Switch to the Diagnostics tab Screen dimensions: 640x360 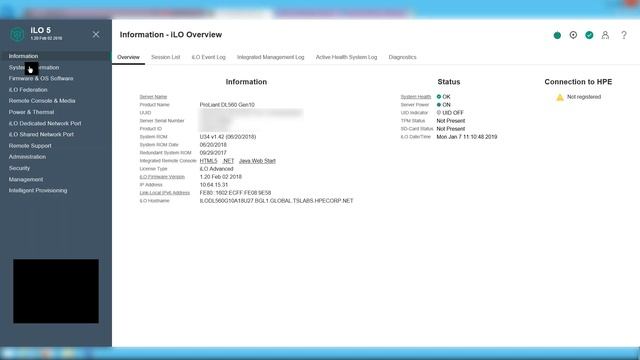402,57
